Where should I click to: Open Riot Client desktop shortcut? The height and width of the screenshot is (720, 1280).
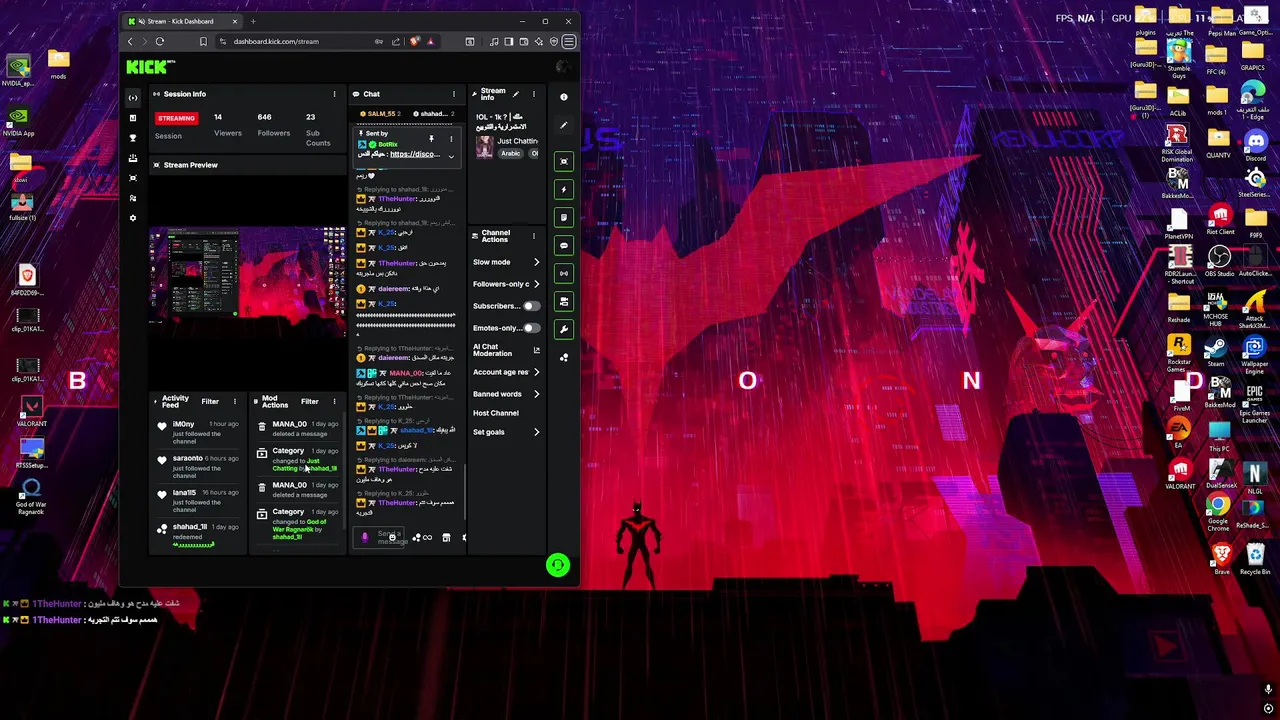pos(1219,219)
